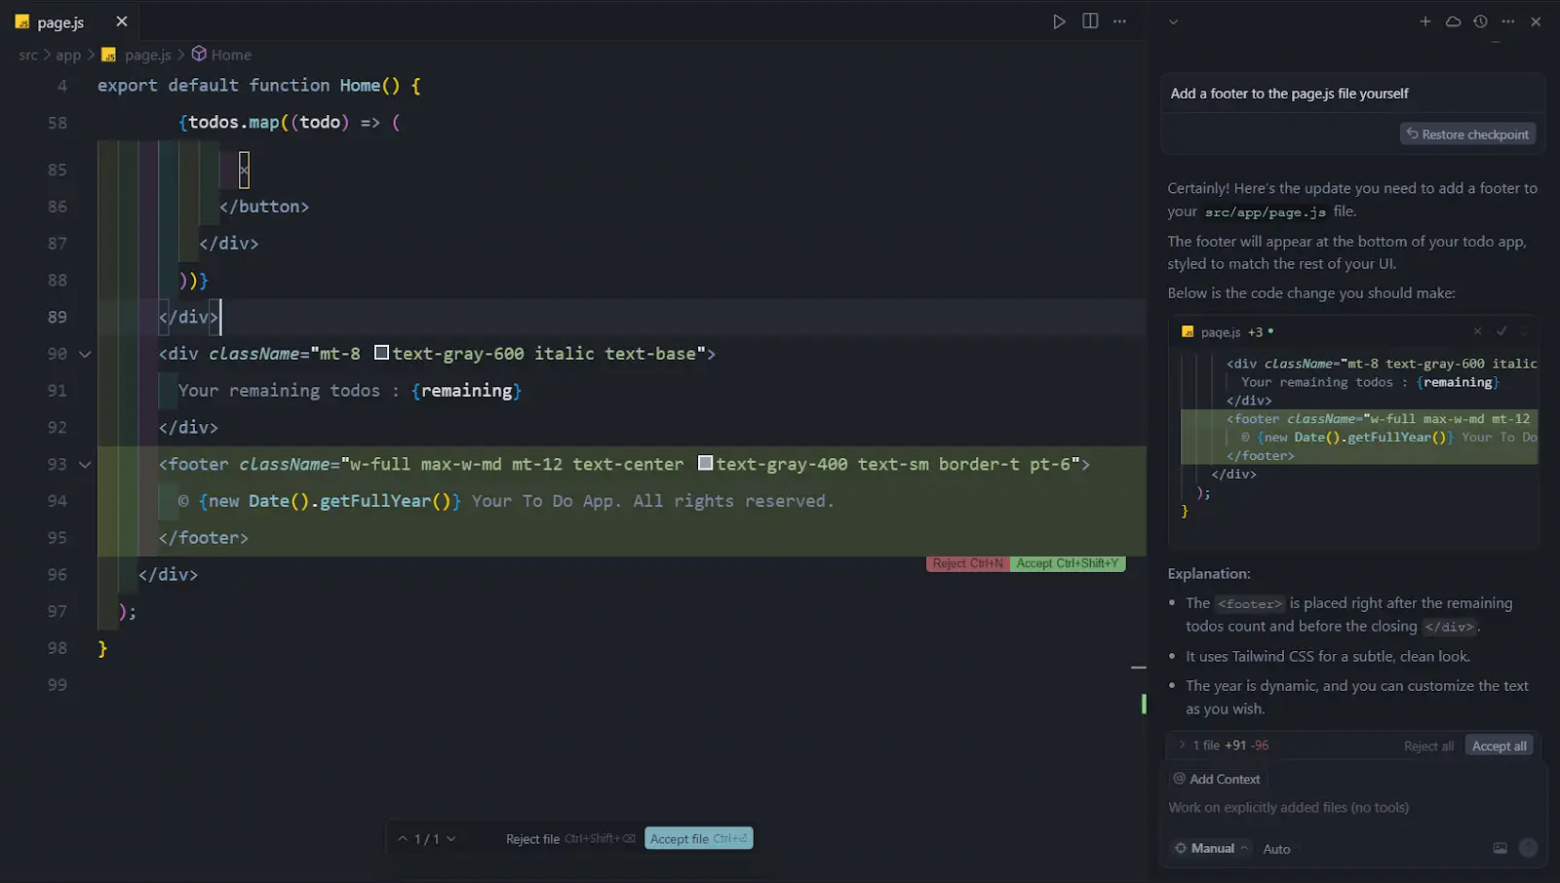Select the Home breadcrumb item

(231, 55)
